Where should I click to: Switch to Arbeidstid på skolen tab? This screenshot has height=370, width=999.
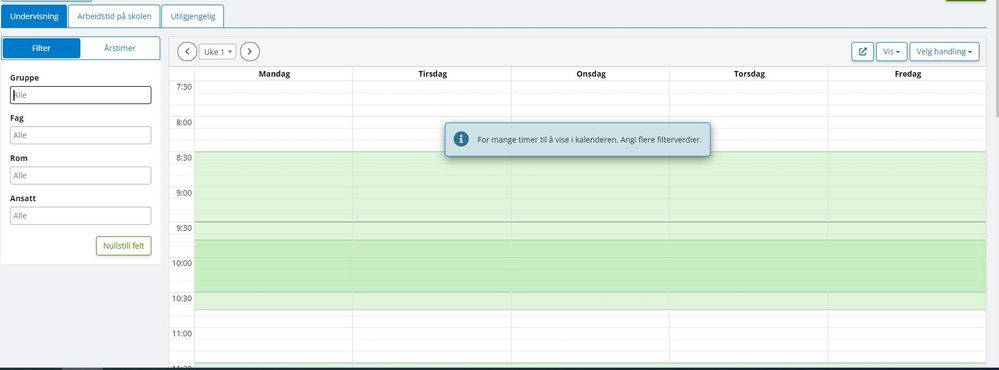[x=114, y=17]
